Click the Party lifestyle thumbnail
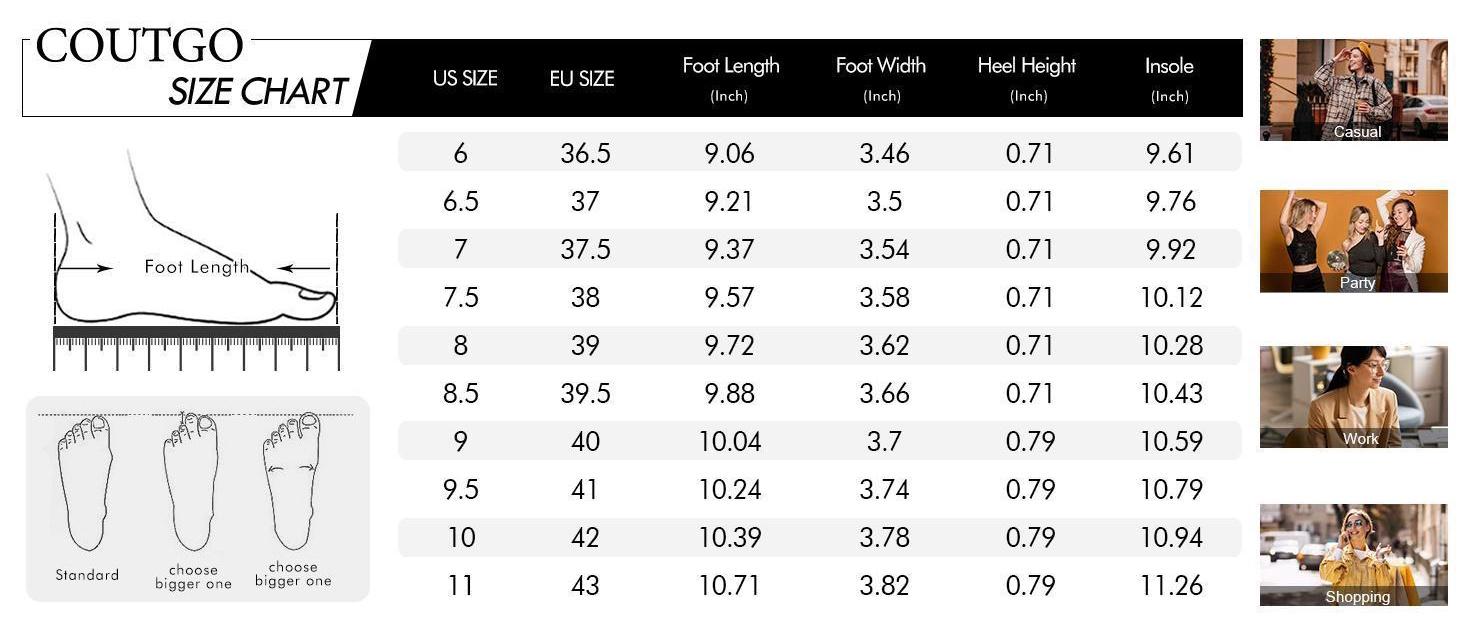 point(1353,240)
